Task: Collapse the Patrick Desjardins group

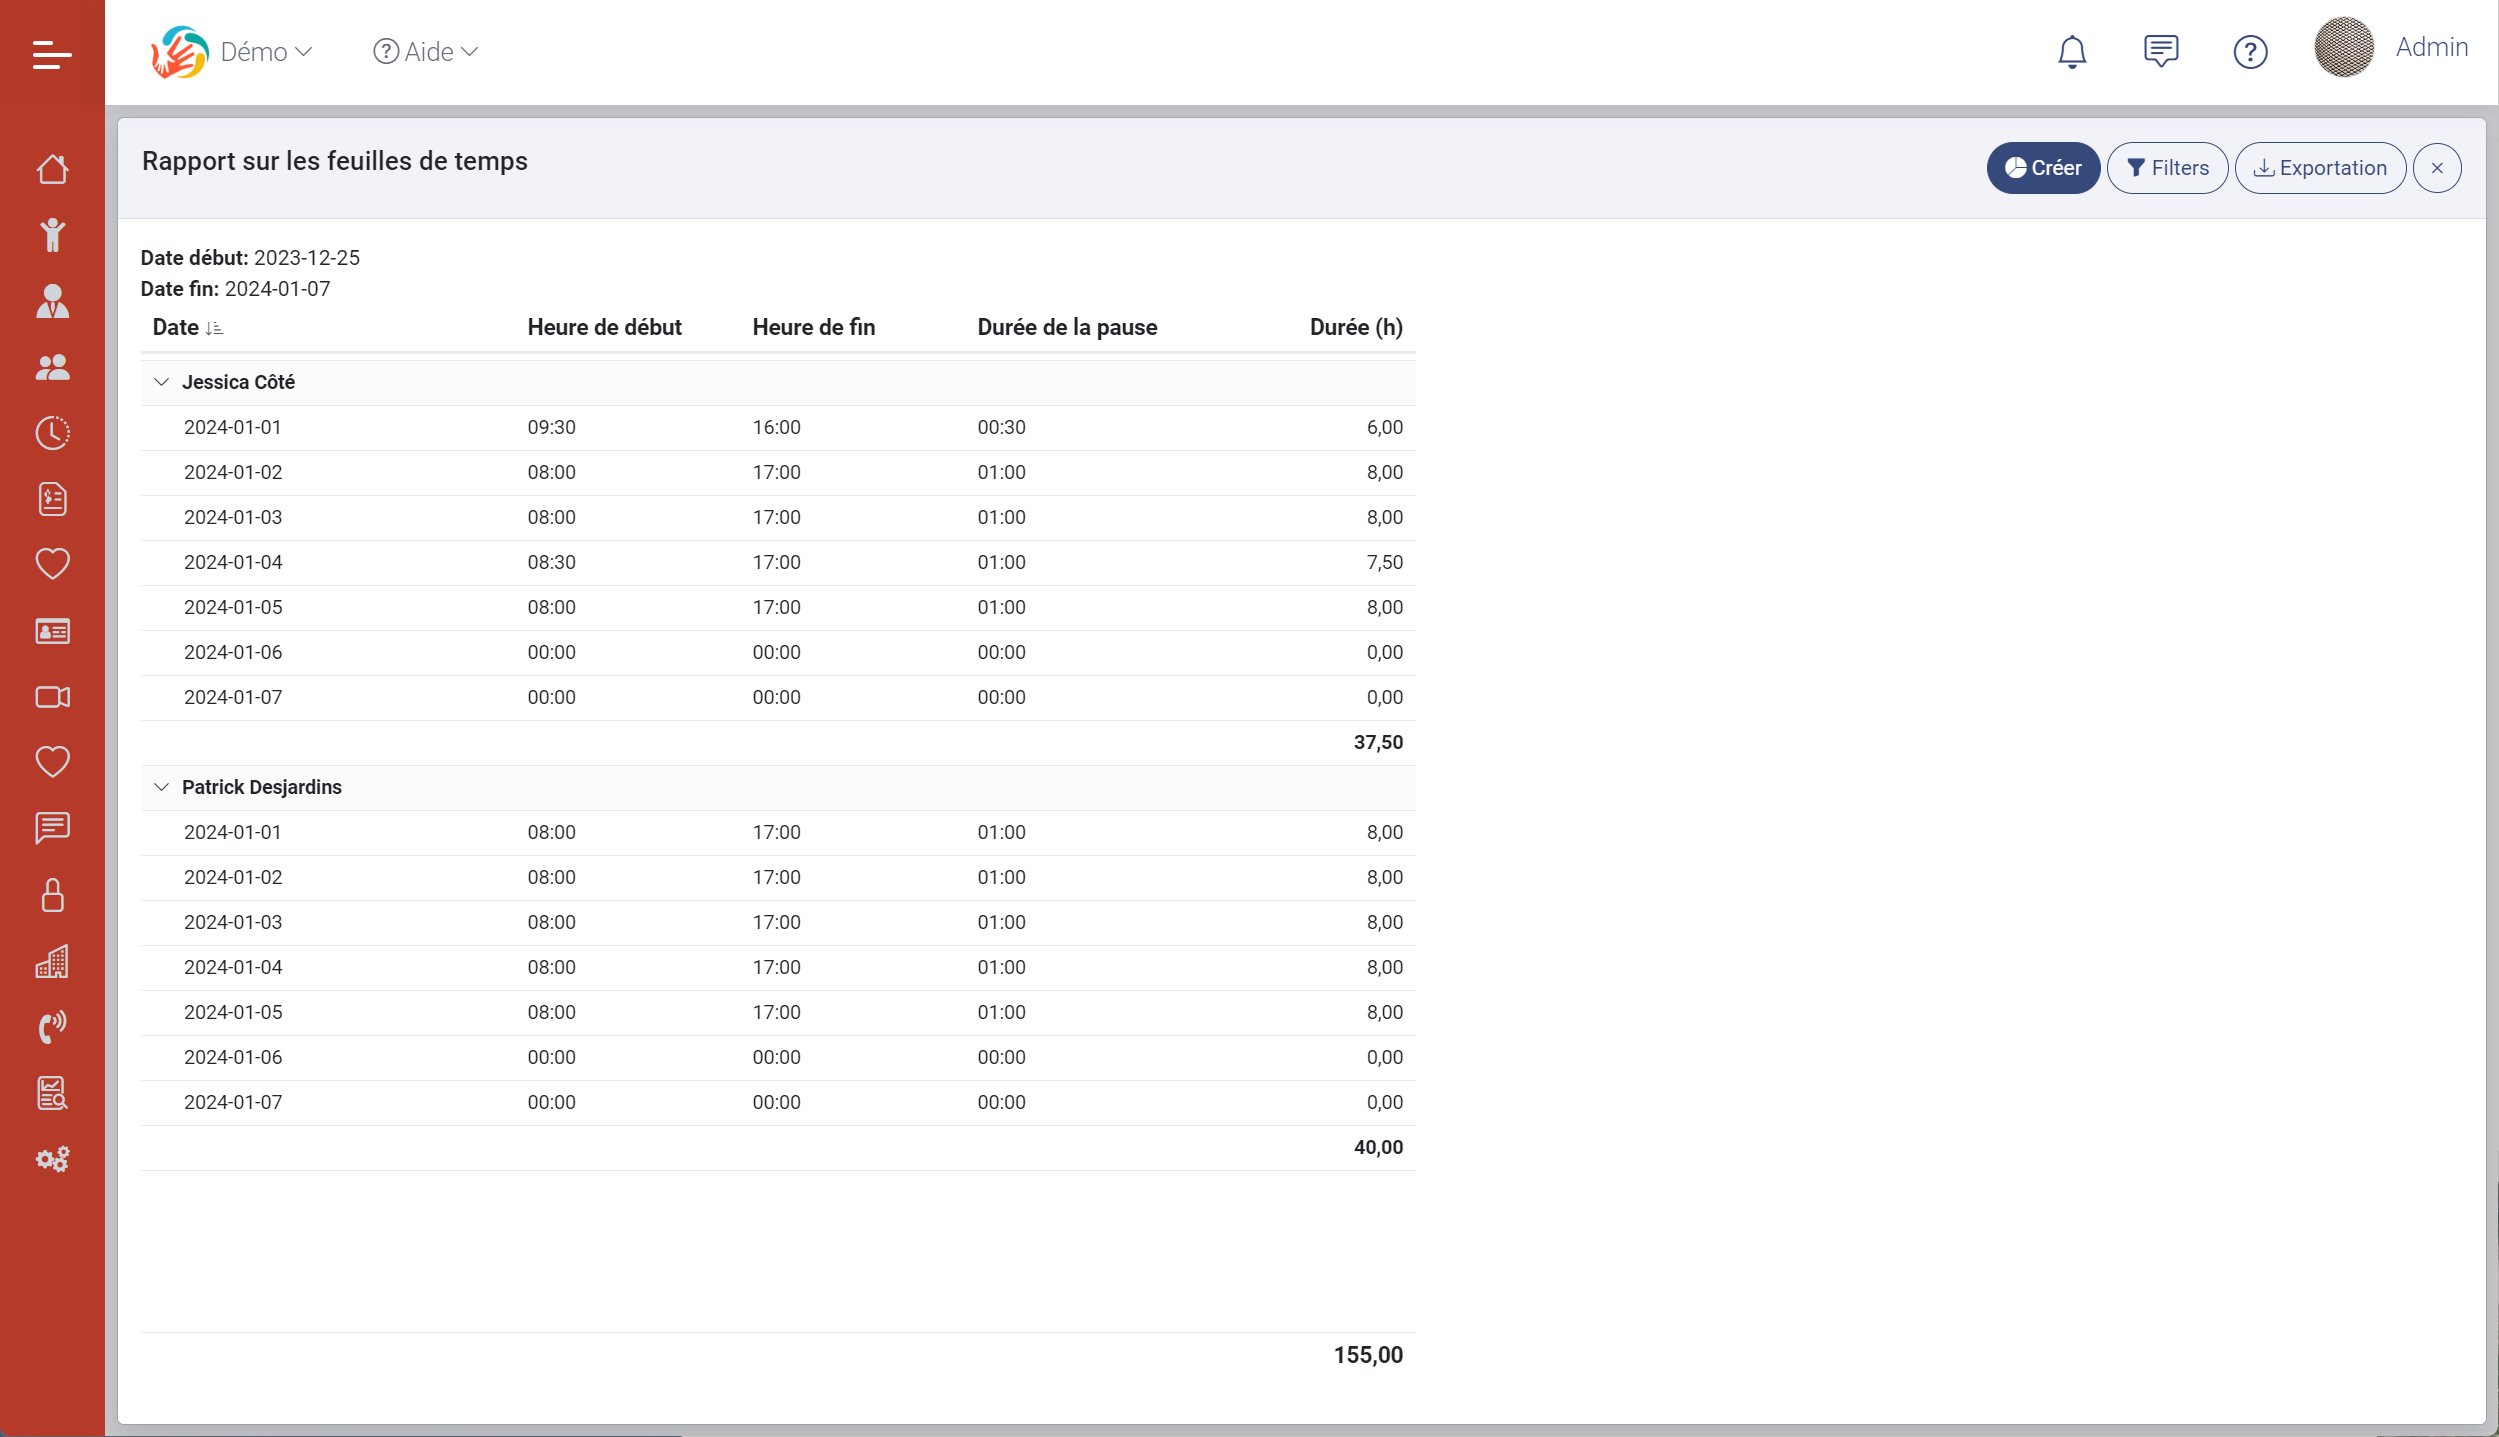Action: pyautogui.click(x=161, y=787)
